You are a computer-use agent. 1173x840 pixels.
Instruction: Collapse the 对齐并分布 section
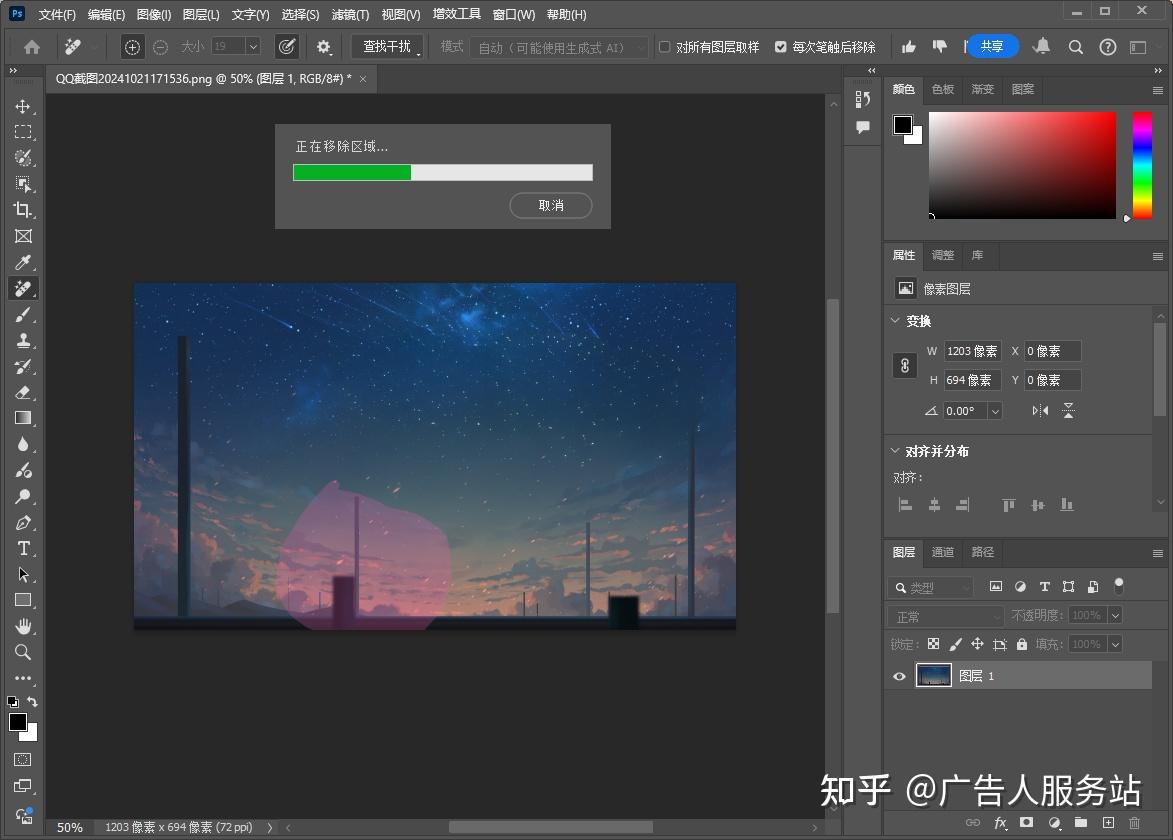coord(895,451)
